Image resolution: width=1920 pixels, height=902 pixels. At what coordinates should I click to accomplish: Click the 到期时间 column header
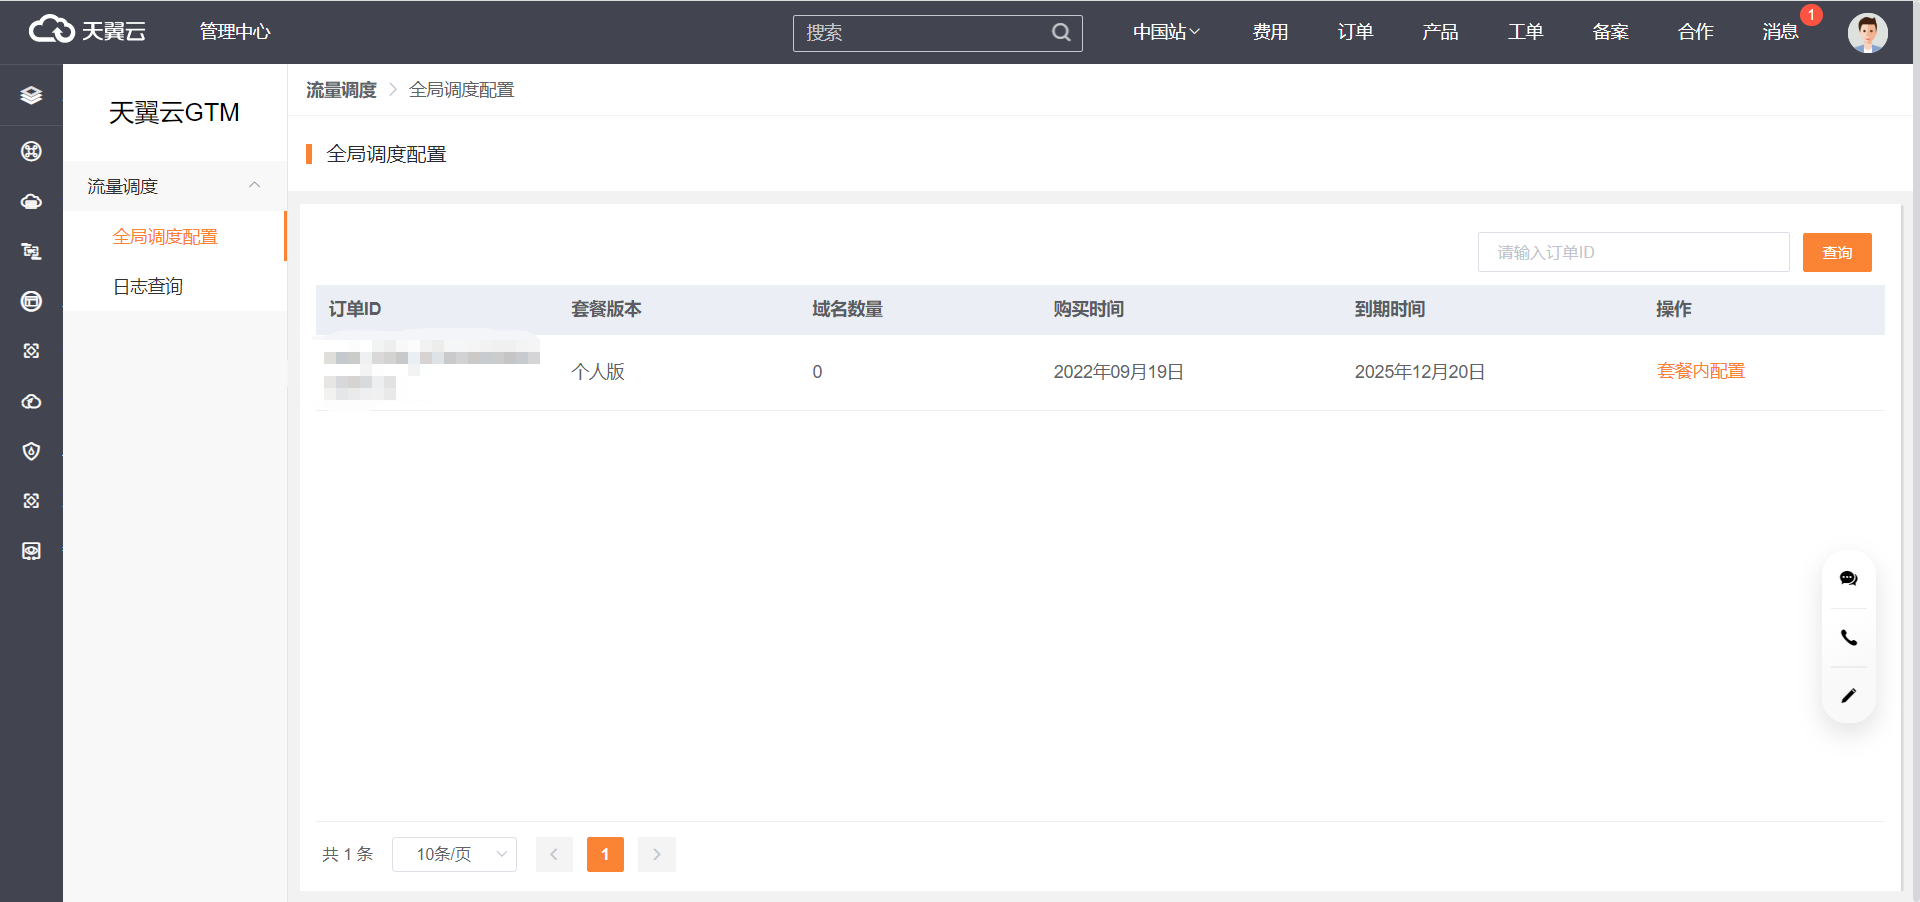click(1389, 309)
